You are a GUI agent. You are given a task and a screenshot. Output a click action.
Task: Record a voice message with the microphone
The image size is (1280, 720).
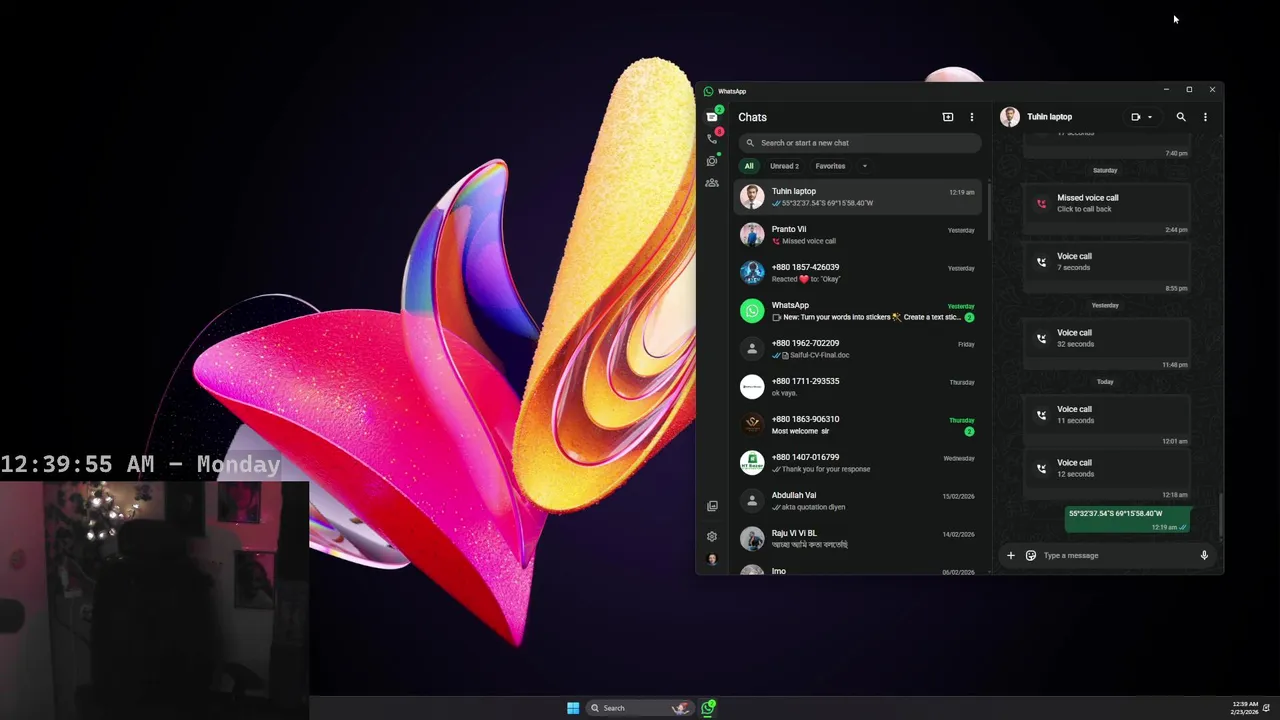point(1204,555)
